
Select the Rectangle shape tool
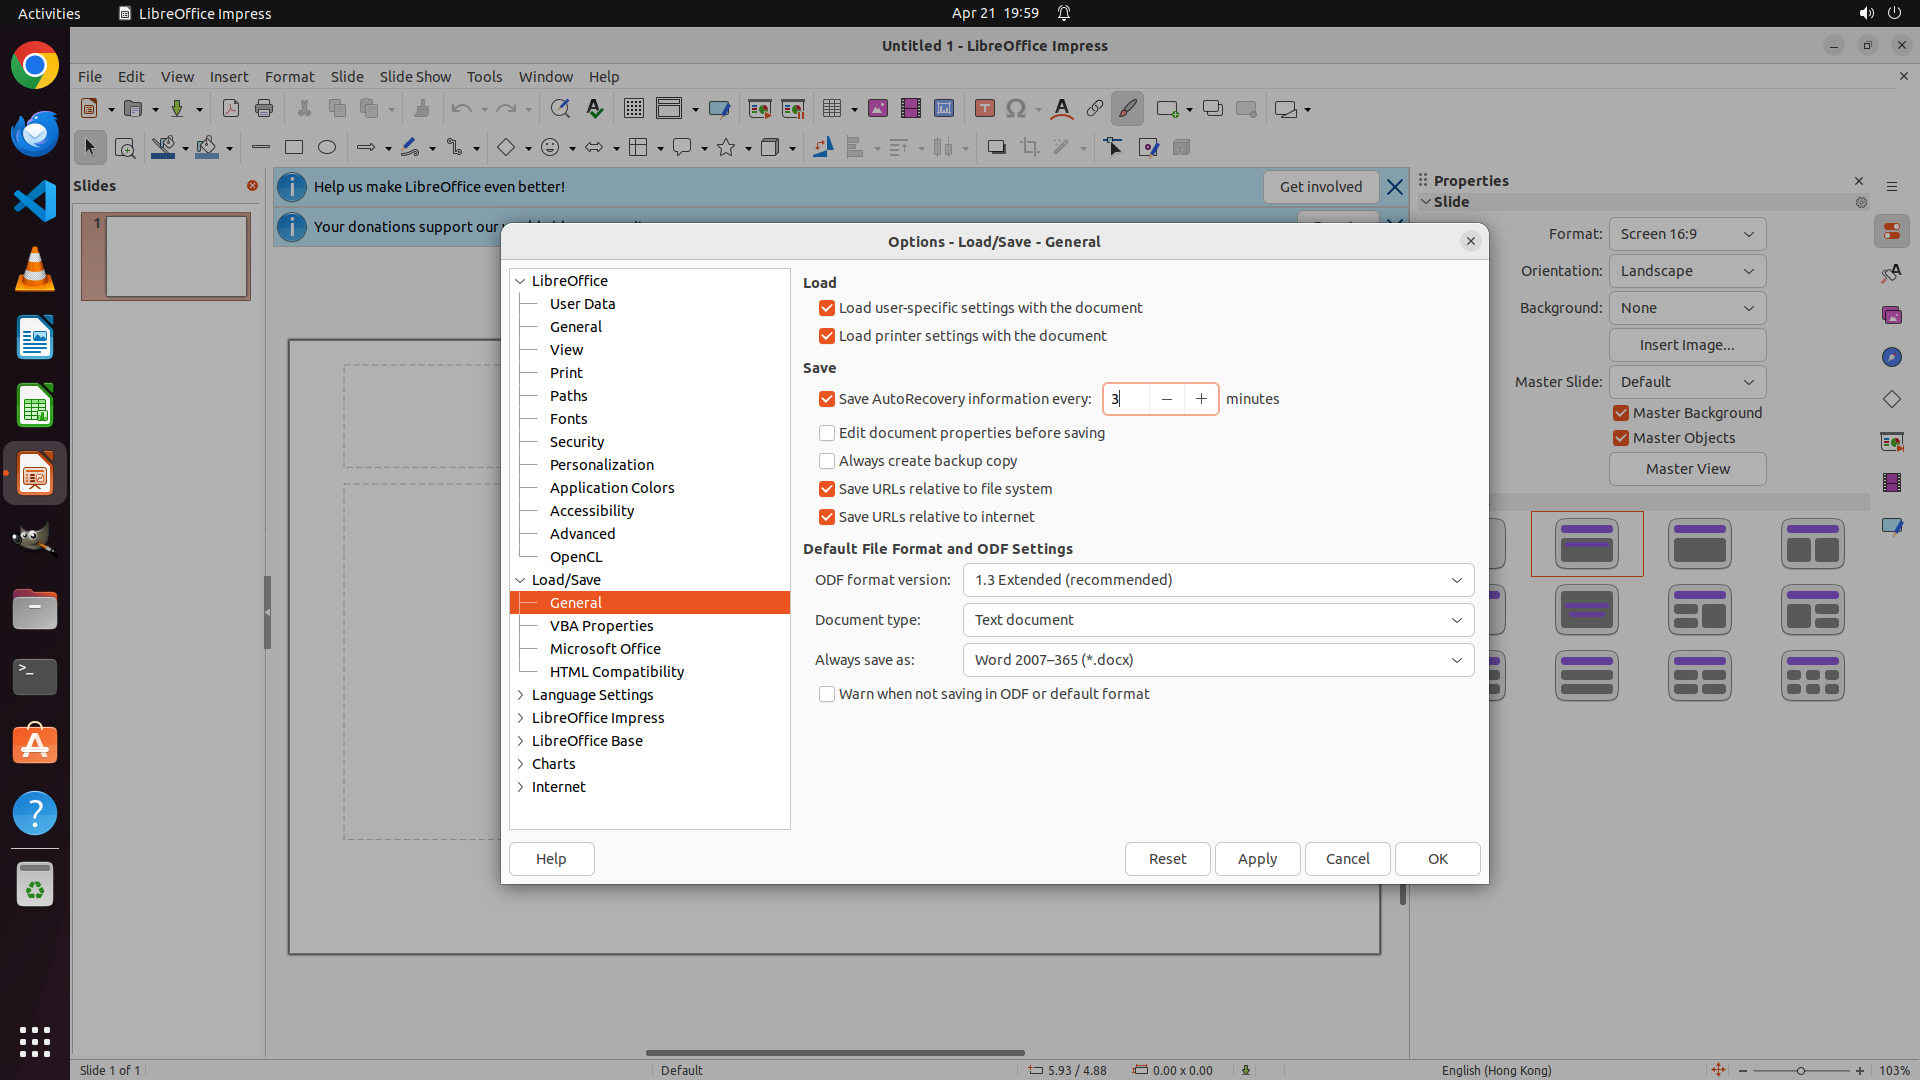point(294,148)
